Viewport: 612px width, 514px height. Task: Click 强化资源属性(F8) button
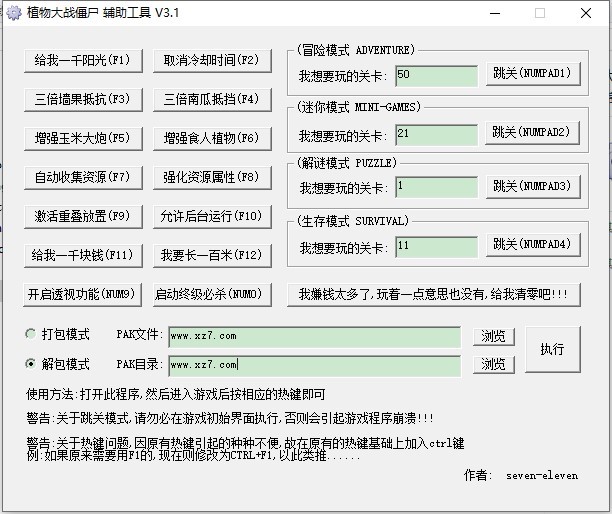[x=212, y=178]
